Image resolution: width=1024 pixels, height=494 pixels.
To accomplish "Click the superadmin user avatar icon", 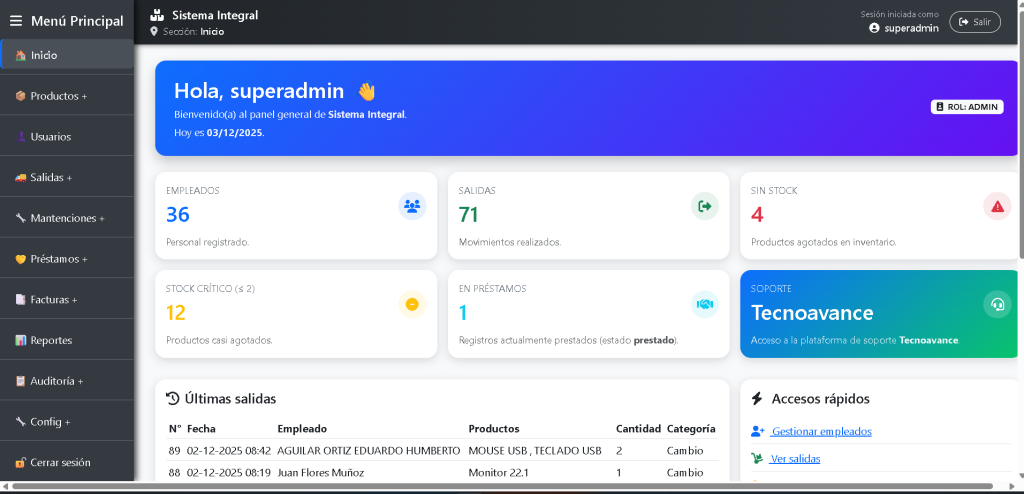I will 874,28.
